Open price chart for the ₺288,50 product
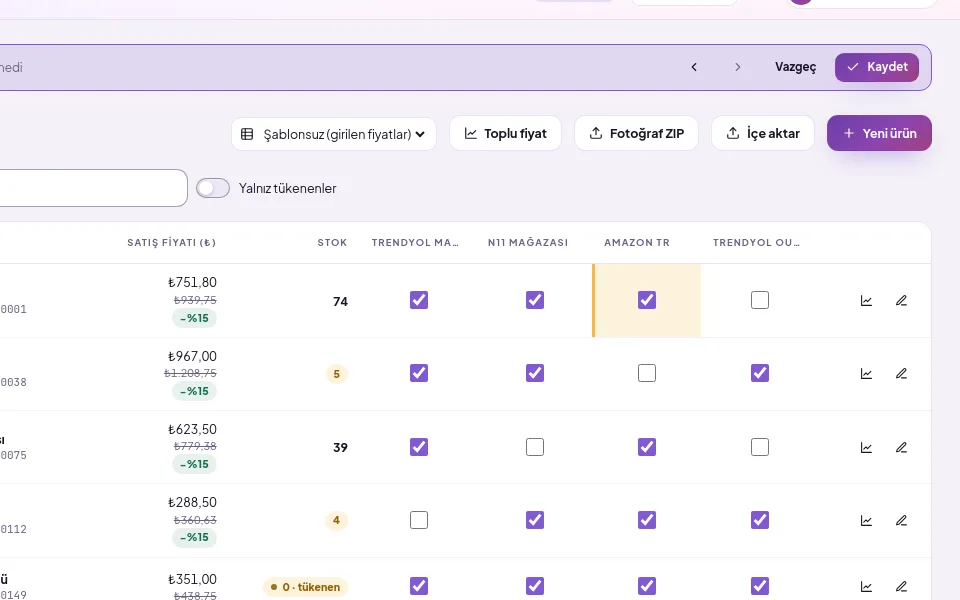 click(866, 520)
